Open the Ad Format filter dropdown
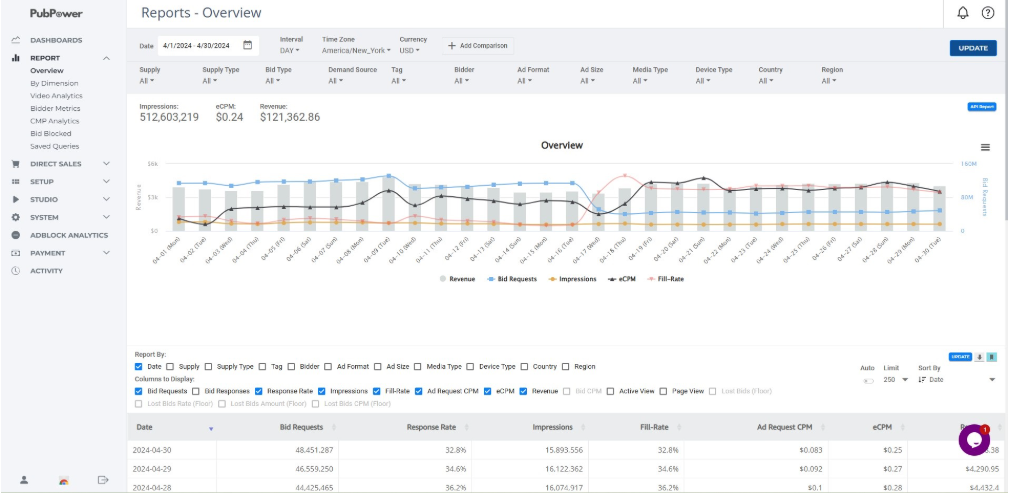The height and width of the screenshot is (493, 1009). [x=525, y=81]
